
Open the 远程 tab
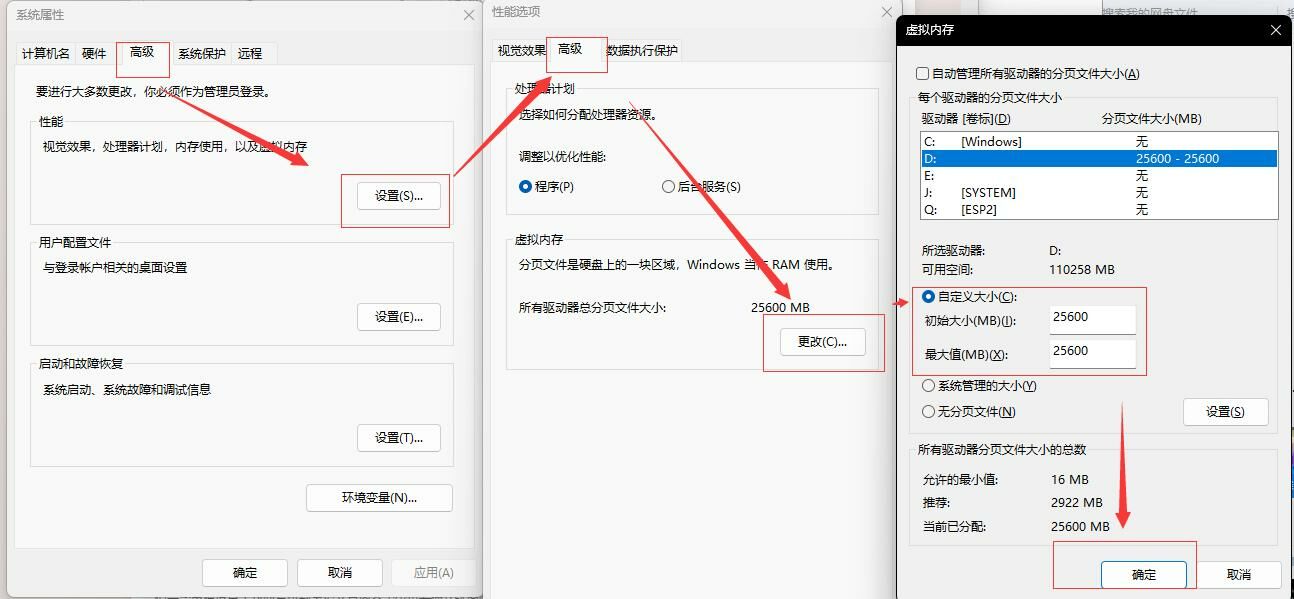pyautogui.click(x=250, y=54)
